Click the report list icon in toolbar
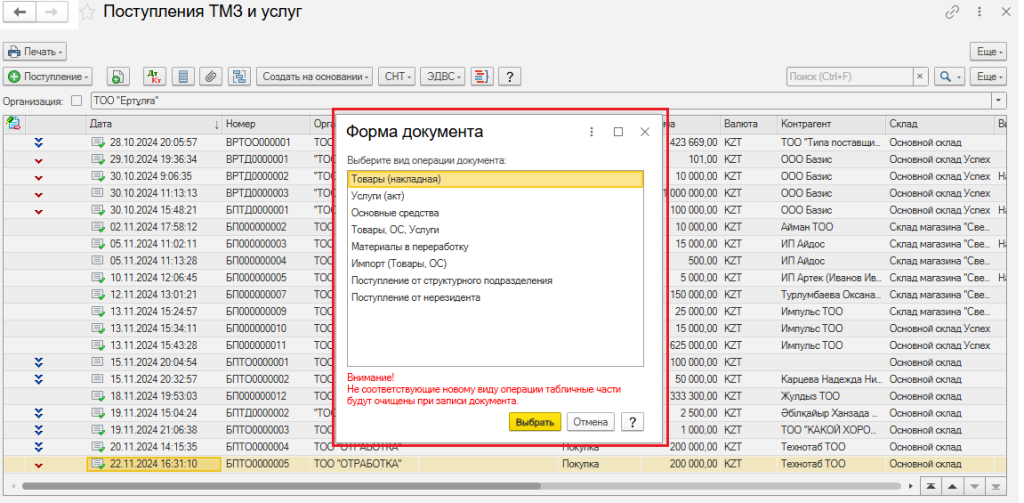The width and height of the screenshot is (1024, 503). tap(182, 76)
